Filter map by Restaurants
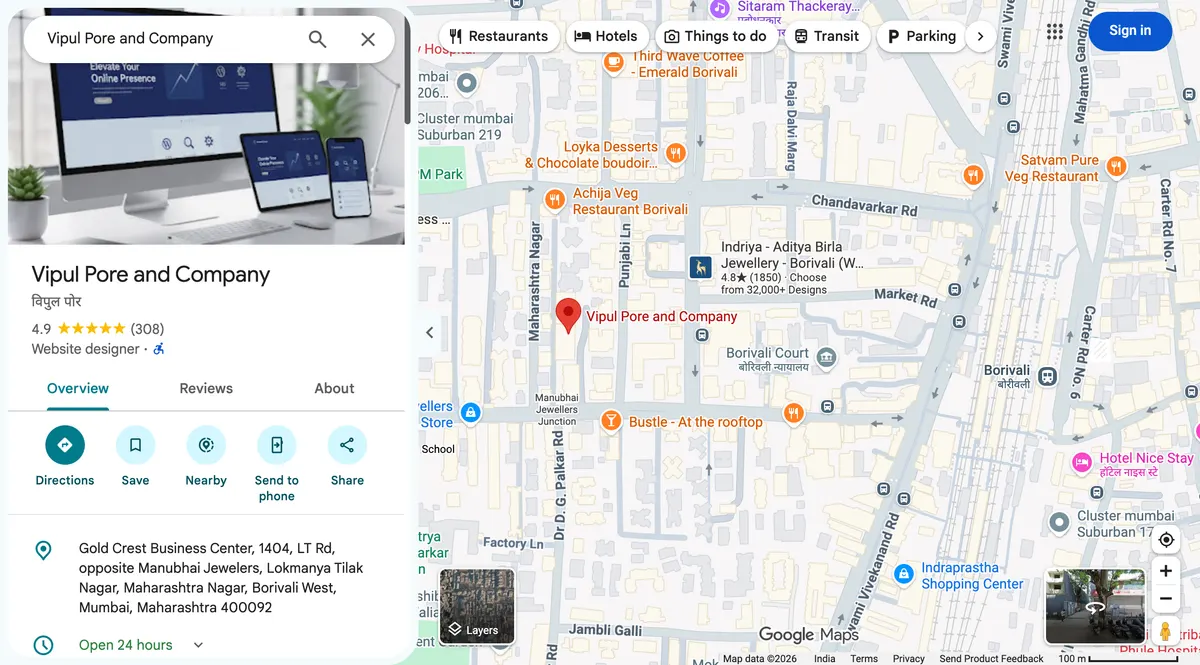 pyautogui.click(x=499, y=36)
